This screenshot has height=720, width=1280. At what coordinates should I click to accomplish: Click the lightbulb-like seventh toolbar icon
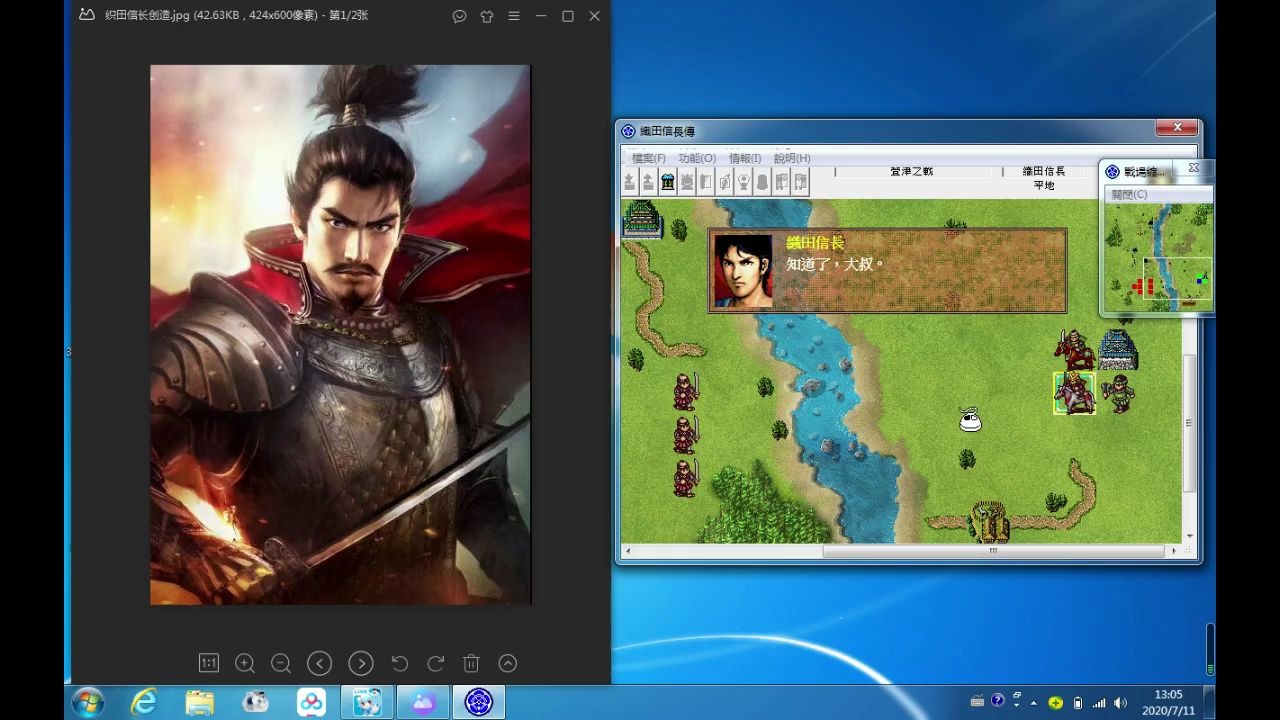[x=744, y=181]
